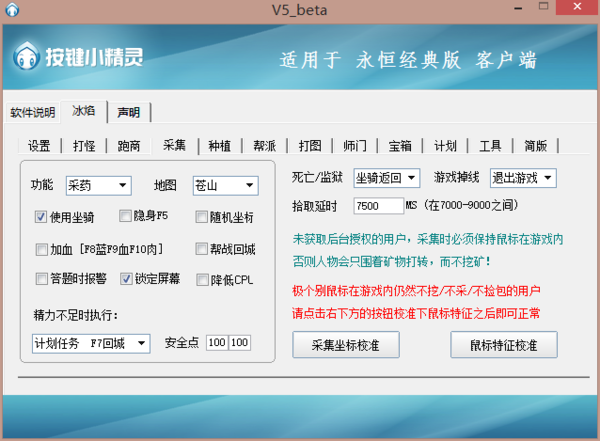The image size is (600, 441).
Task: Go to the 跑商 sub-tab
Action: (129, 146)
